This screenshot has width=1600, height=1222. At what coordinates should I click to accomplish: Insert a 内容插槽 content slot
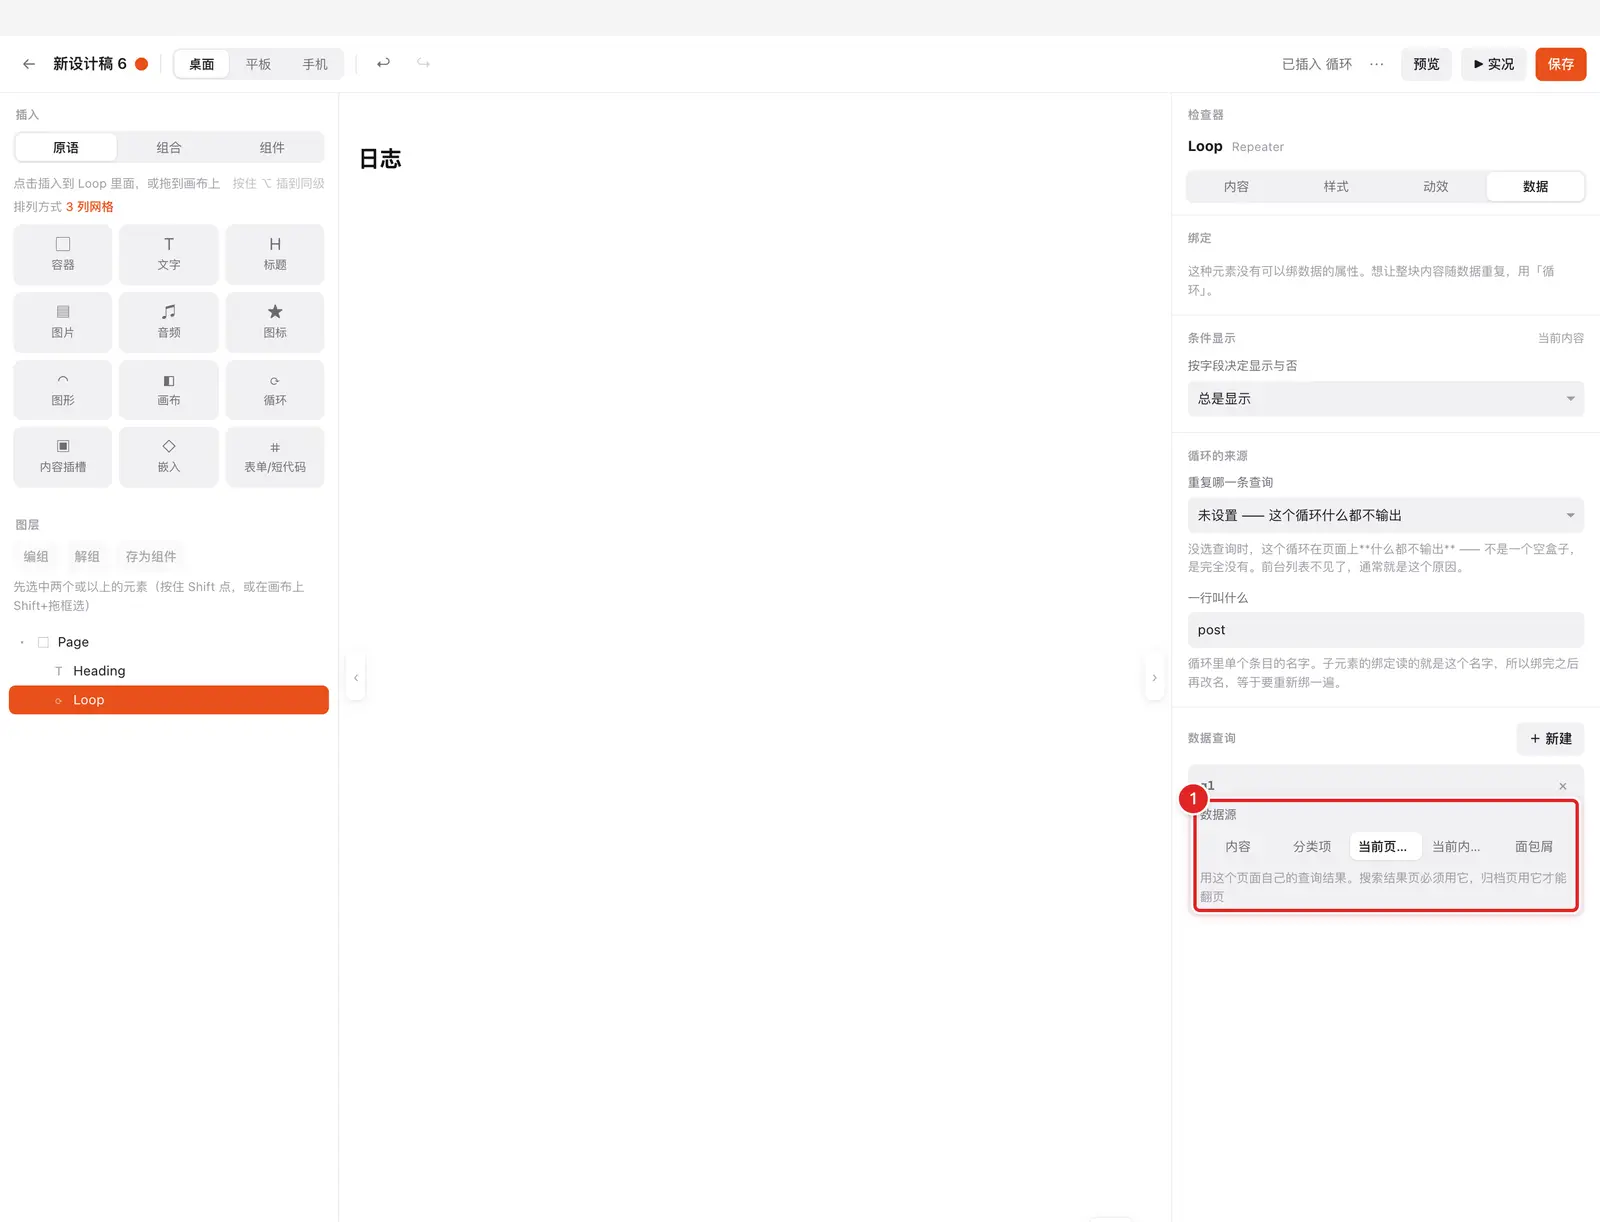pos(63,457)
